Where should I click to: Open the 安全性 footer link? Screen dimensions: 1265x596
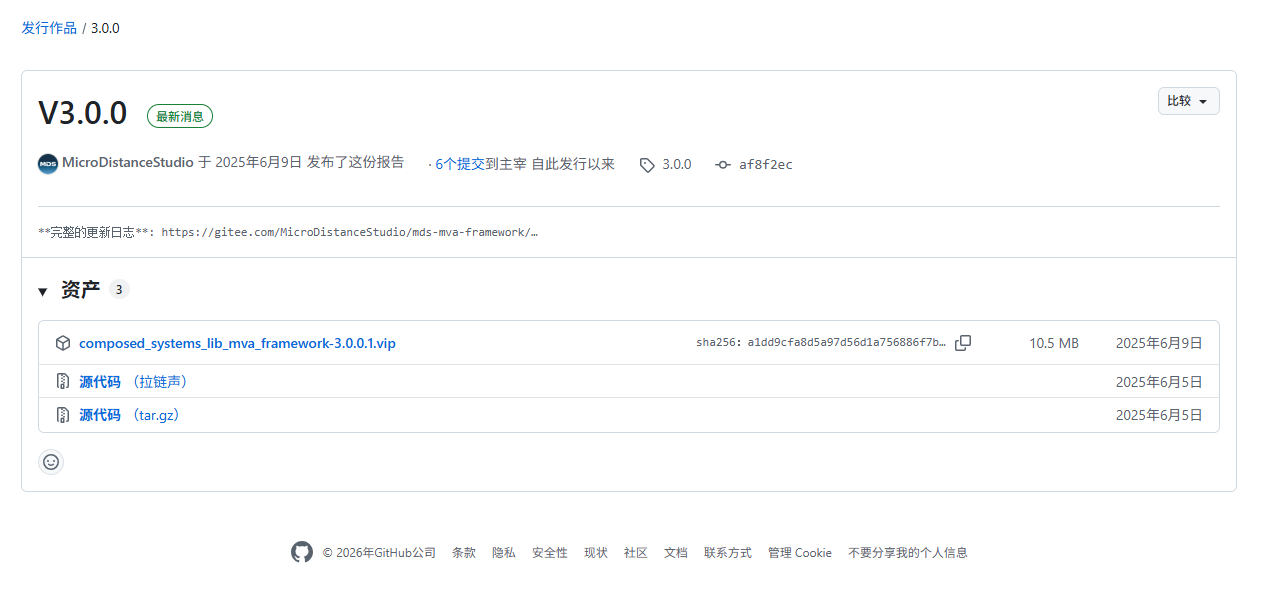tap(550, 553)
